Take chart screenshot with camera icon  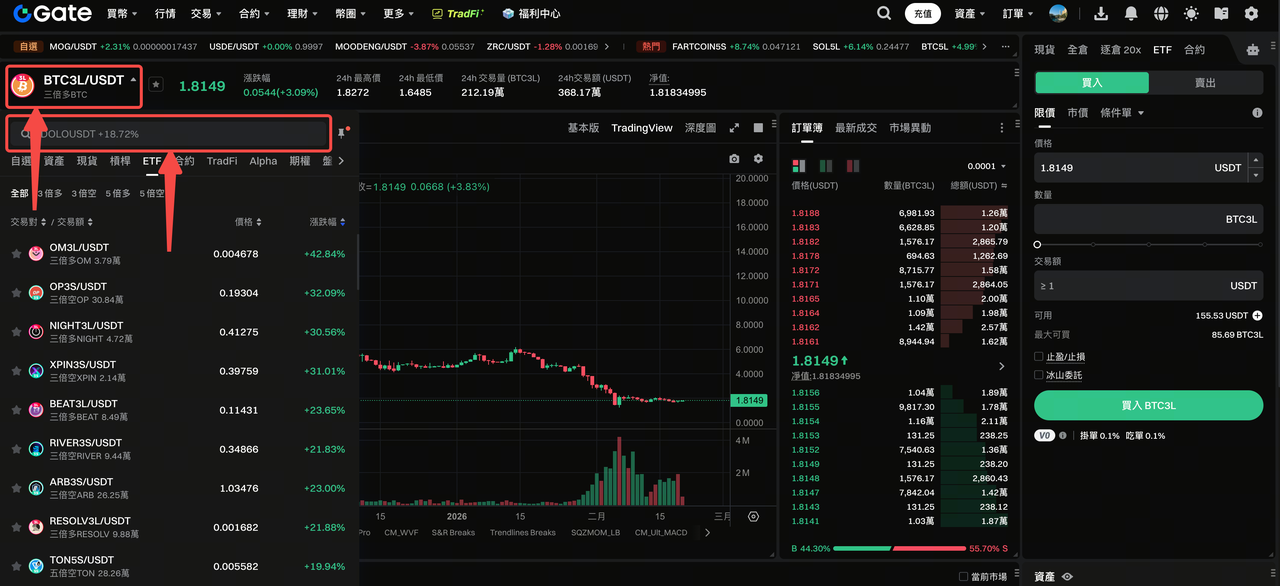click(735, 159)
